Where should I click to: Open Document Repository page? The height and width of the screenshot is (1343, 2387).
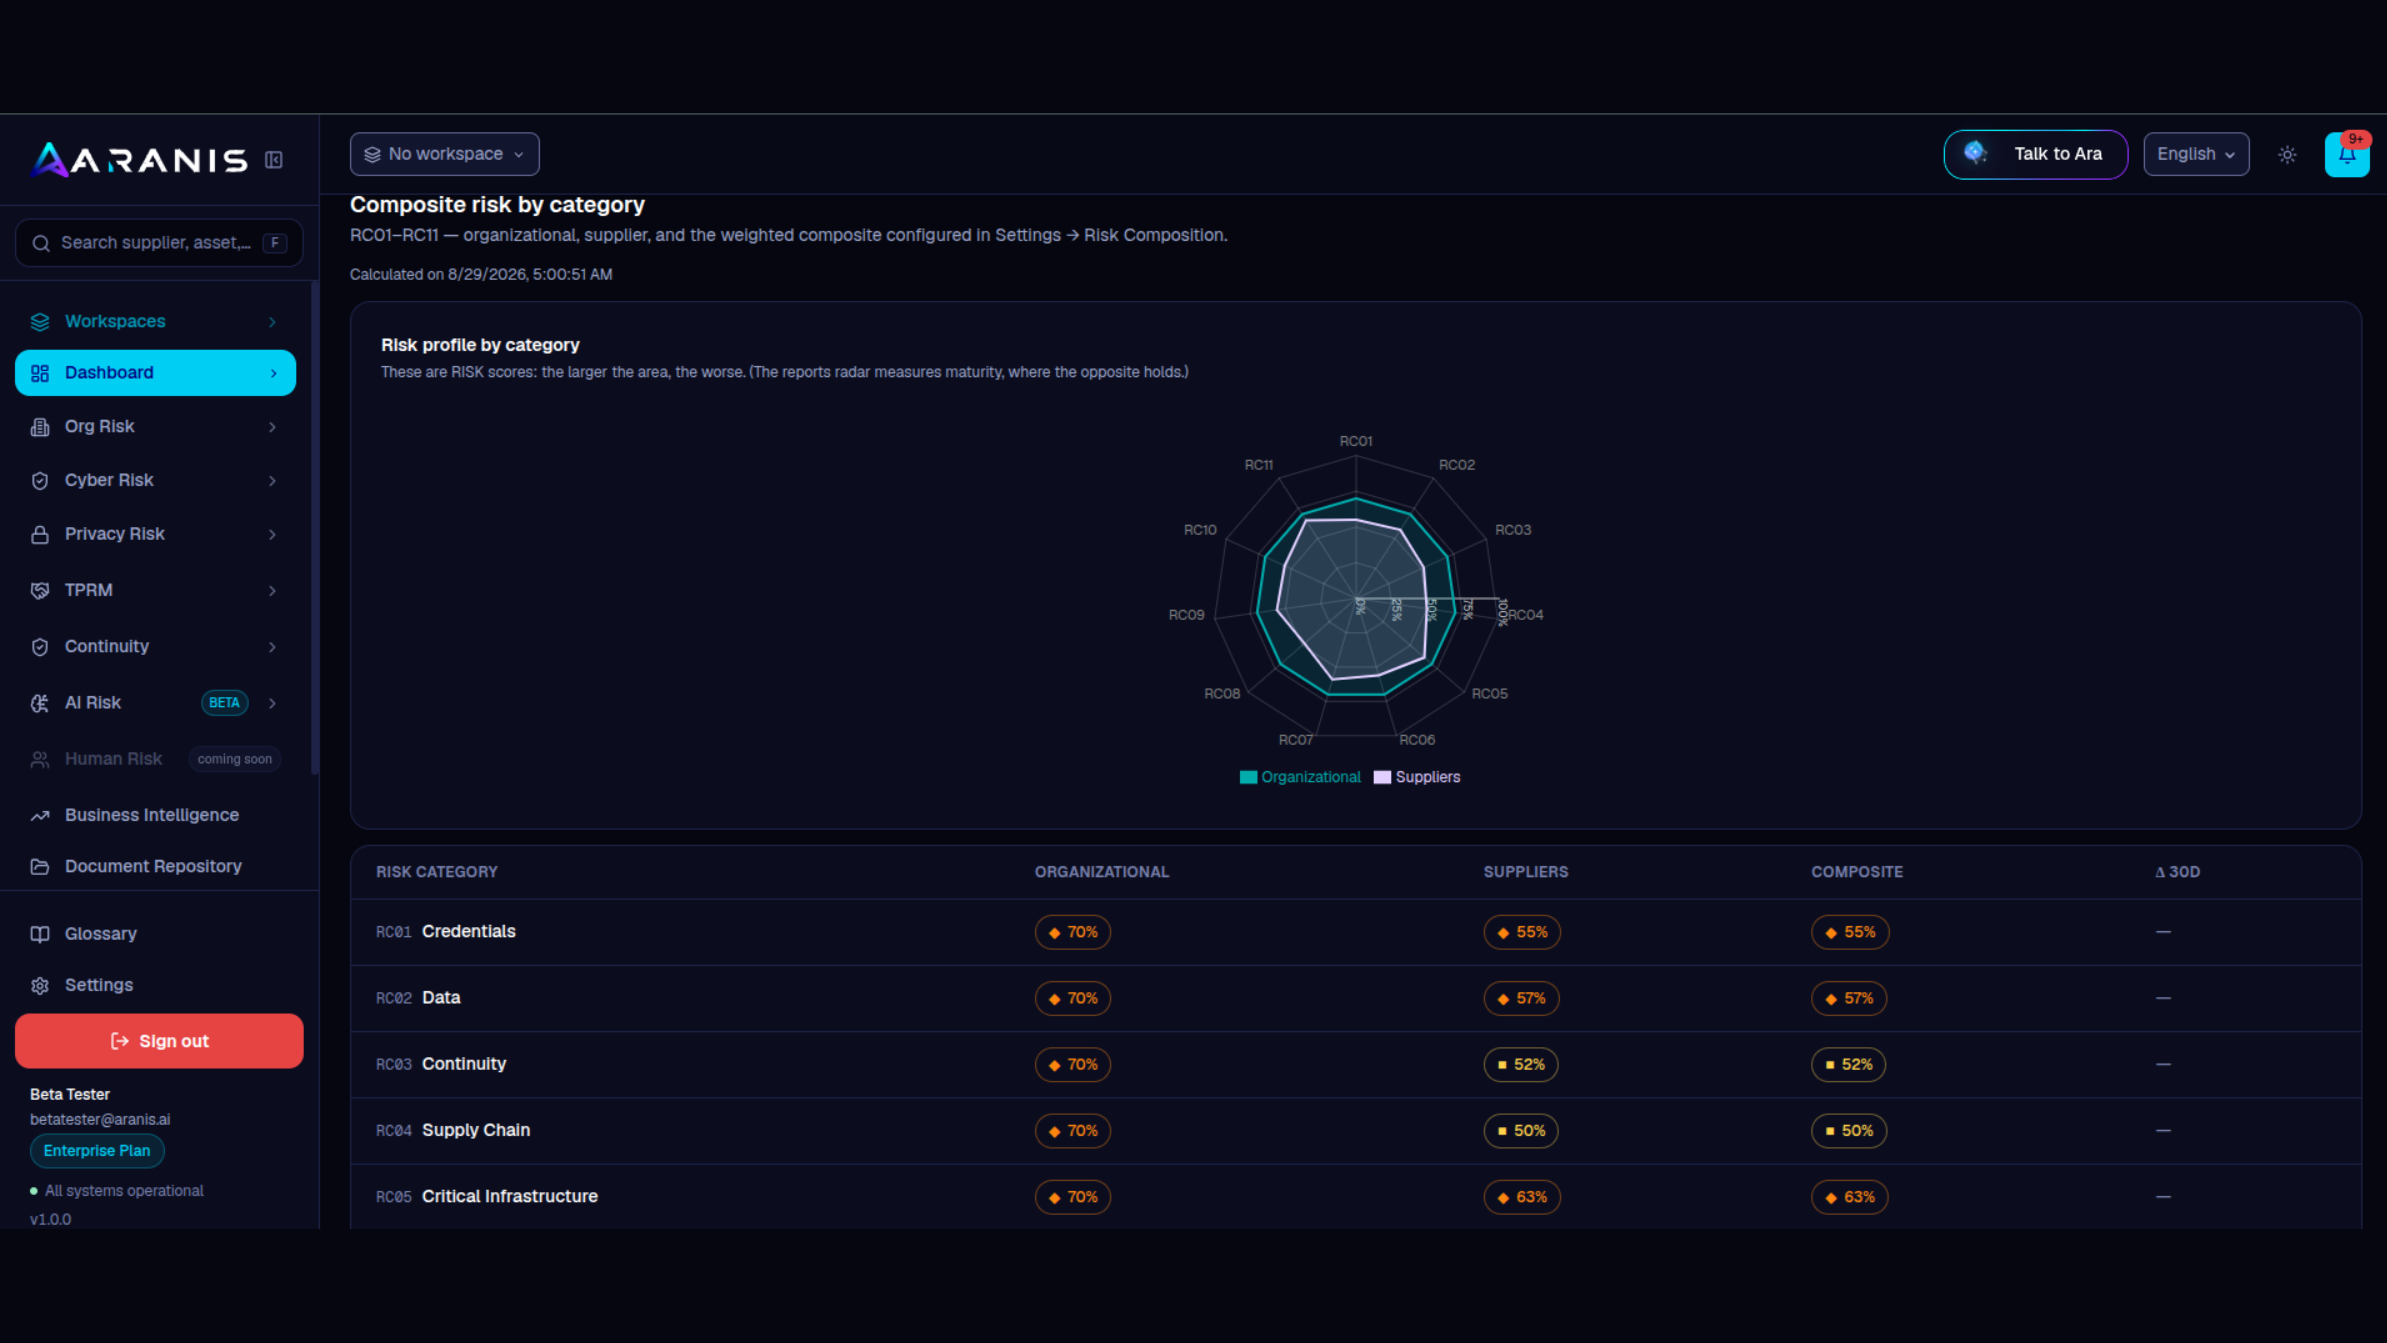click(155, 866)
